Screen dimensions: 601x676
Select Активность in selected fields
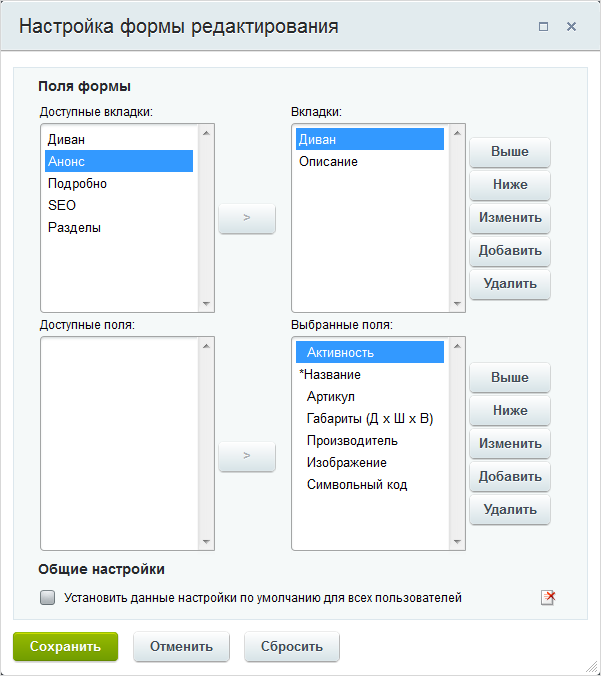pos(370,352)
